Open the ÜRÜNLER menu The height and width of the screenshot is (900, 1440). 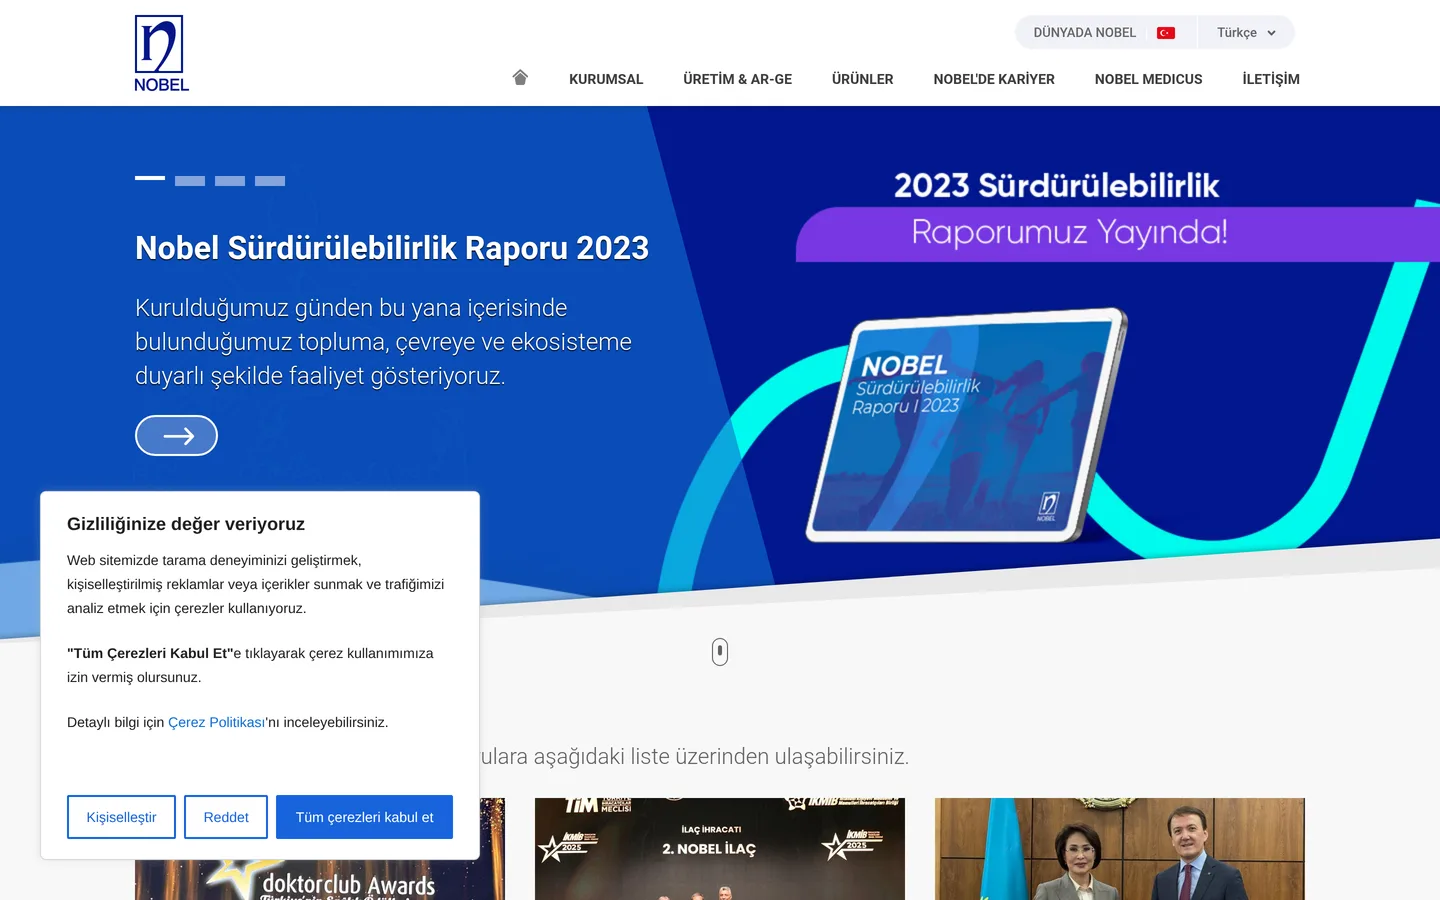click(863, 79)
